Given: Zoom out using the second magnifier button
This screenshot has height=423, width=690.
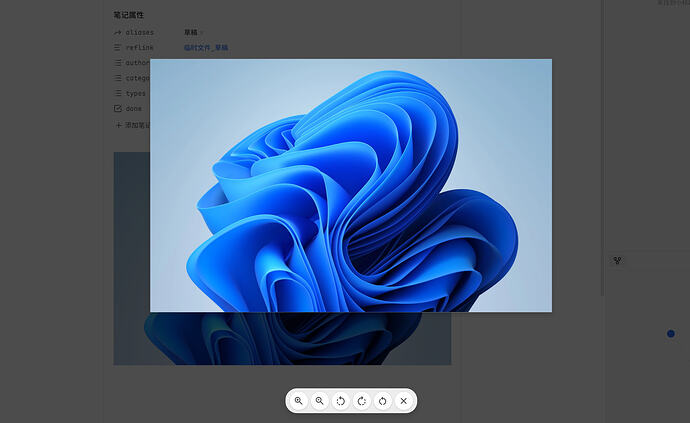Looking at the screenshot, I should [x=320, y=401].
